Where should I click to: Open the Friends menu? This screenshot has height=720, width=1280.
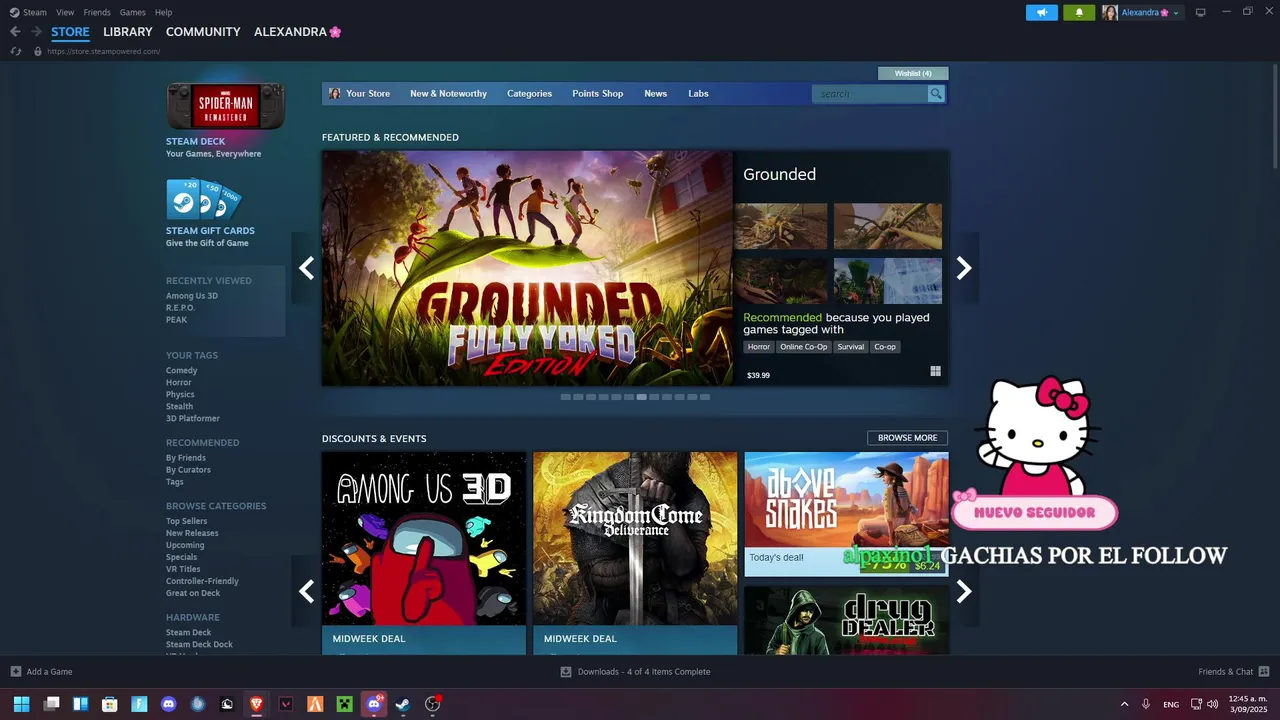point(97,12)
